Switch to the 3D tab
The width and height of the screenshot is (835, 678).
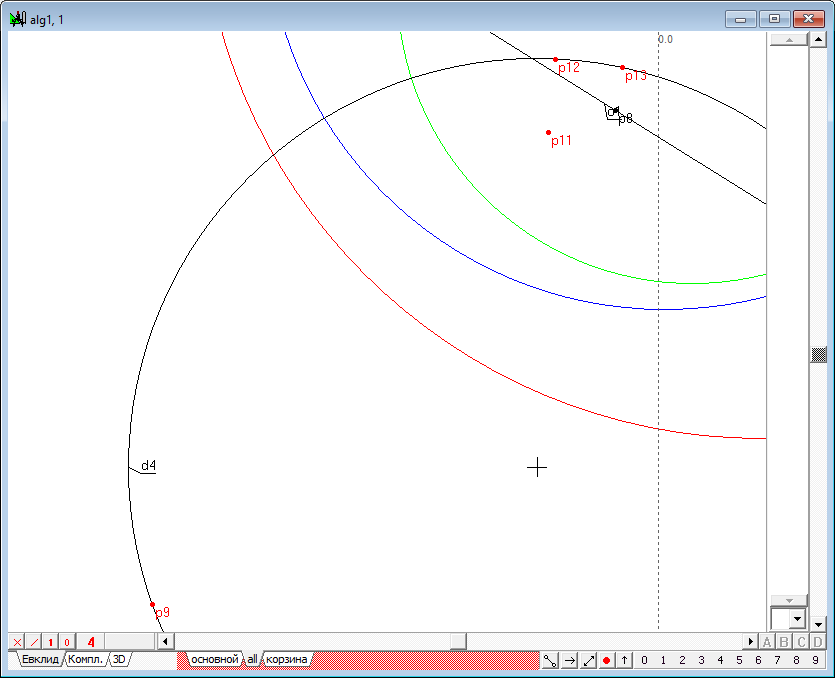click(119, 659)
